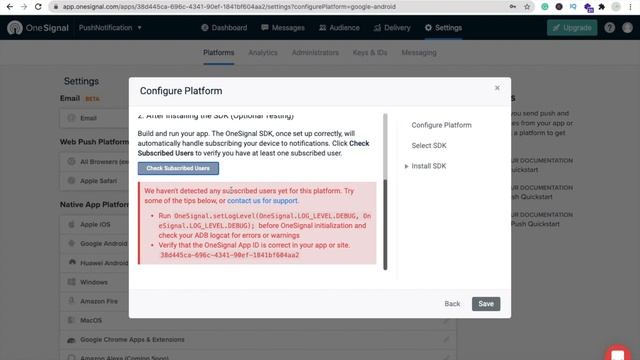Select the Install SDK step
Screen dimensions: 640x360
[429, 166]
